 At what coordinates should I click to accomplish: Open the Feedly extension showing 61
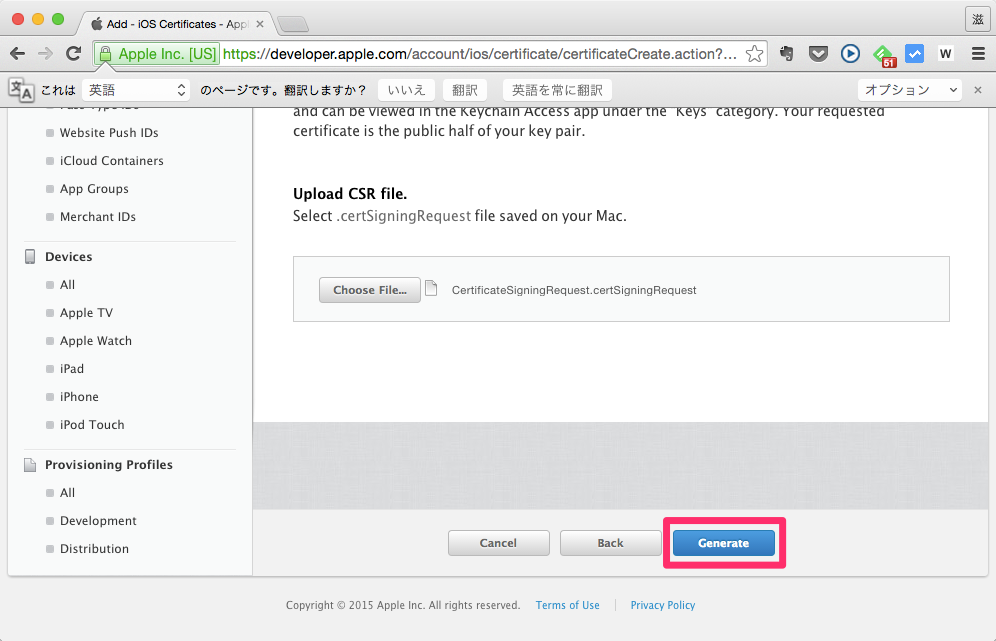[884, 55]
